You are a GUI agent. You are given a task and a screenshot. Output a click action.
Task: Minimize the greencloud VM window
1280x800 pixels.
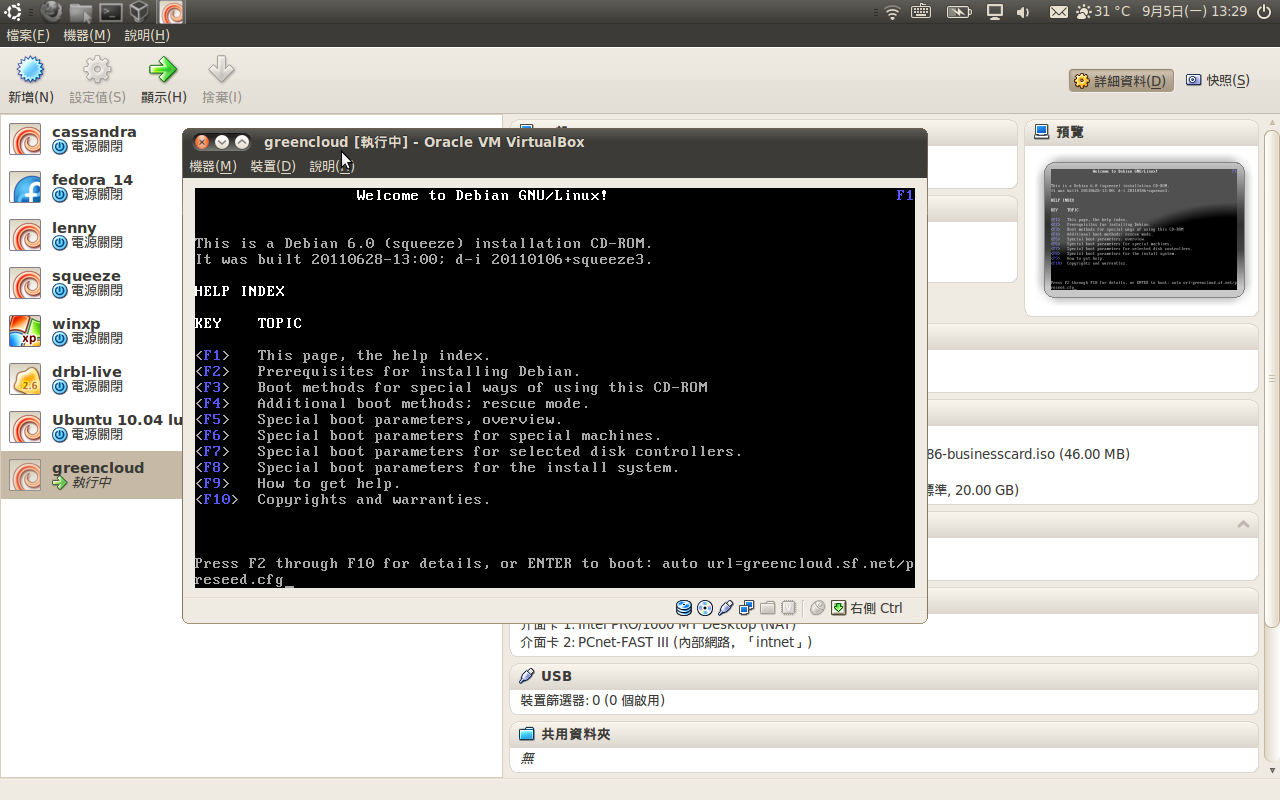click(222, 142)
